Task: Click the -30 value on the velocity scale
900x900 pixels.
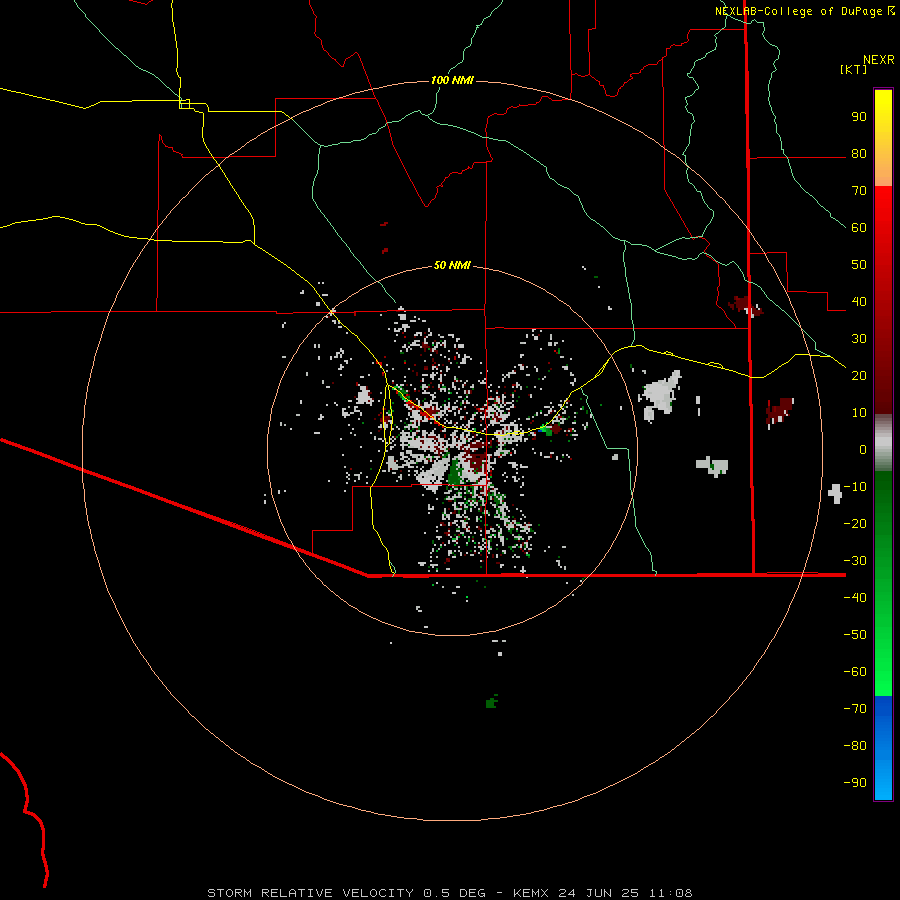Action: pyautogui.click(x=855, y=561)
